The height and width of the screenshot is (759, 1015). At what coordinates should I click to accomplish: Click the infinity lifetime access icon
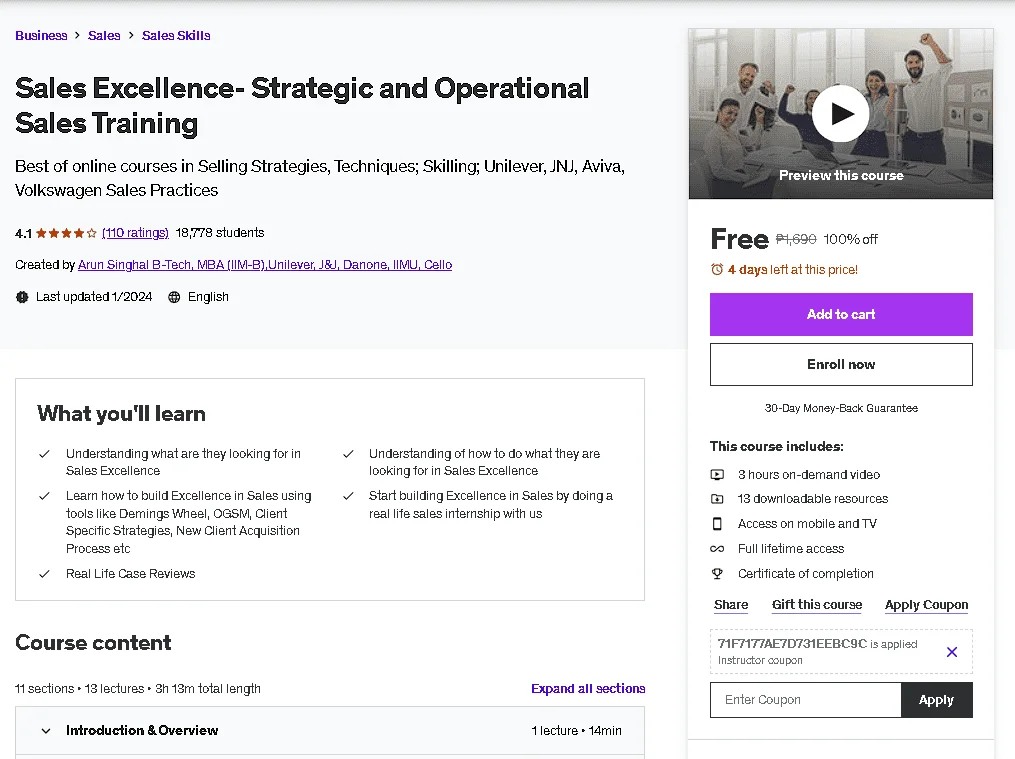tap(717, 549)
